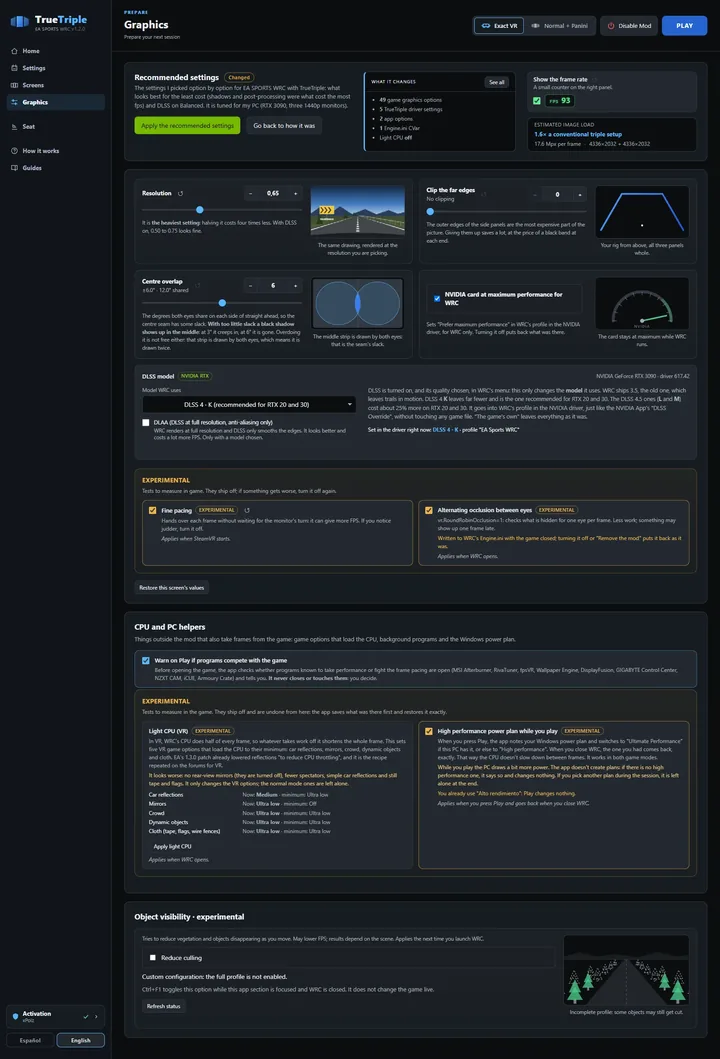The width and height of the screenshot is (720, 1059).
Task: Open the DLSS model dropdown
Action: coord(249,405)
